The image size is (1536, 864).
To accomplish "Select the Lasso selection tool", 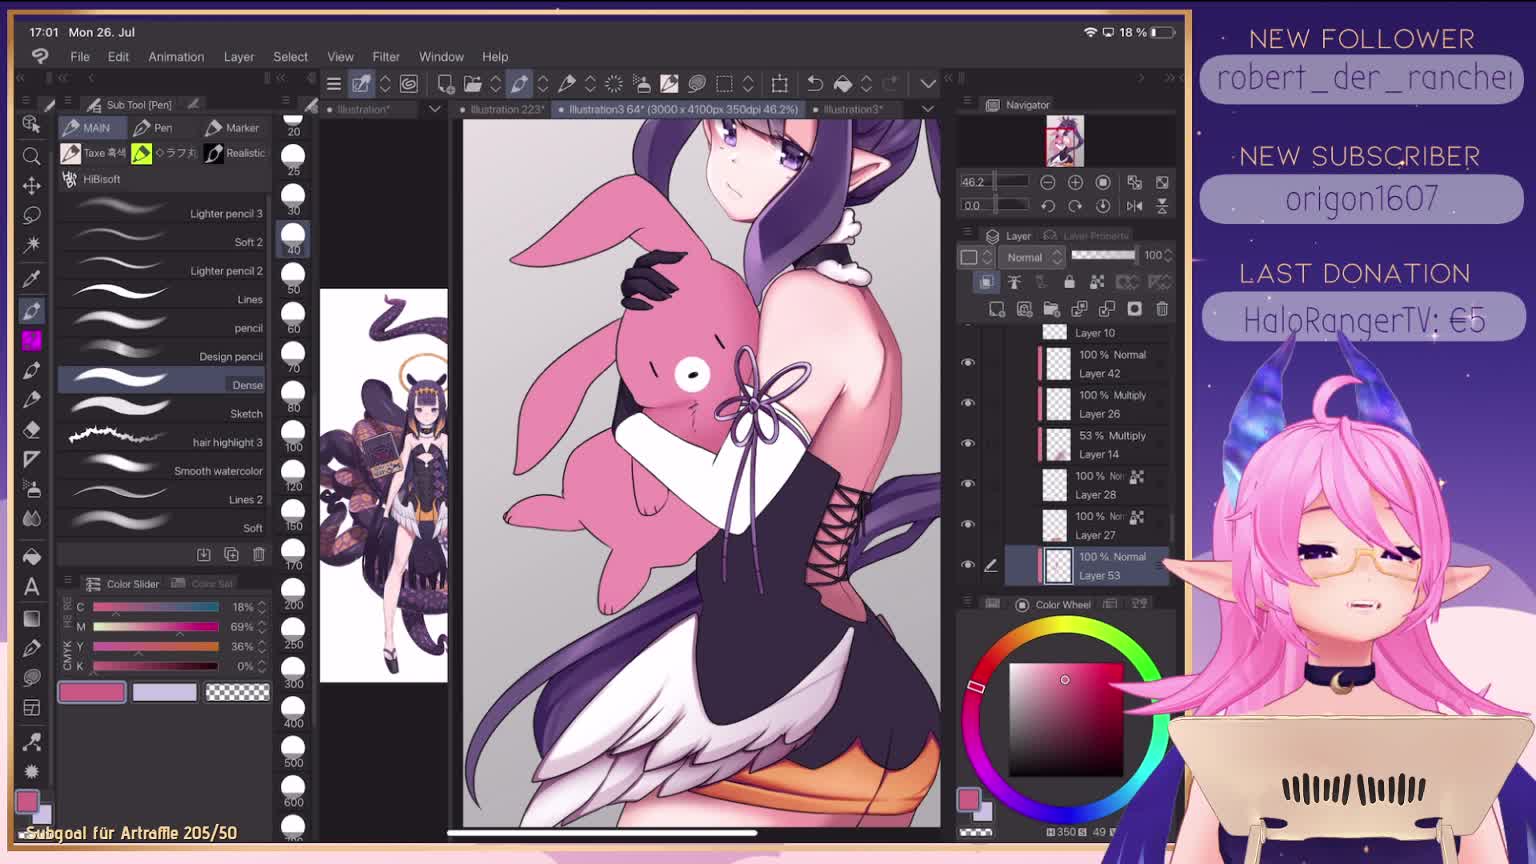I will [31, 215].
